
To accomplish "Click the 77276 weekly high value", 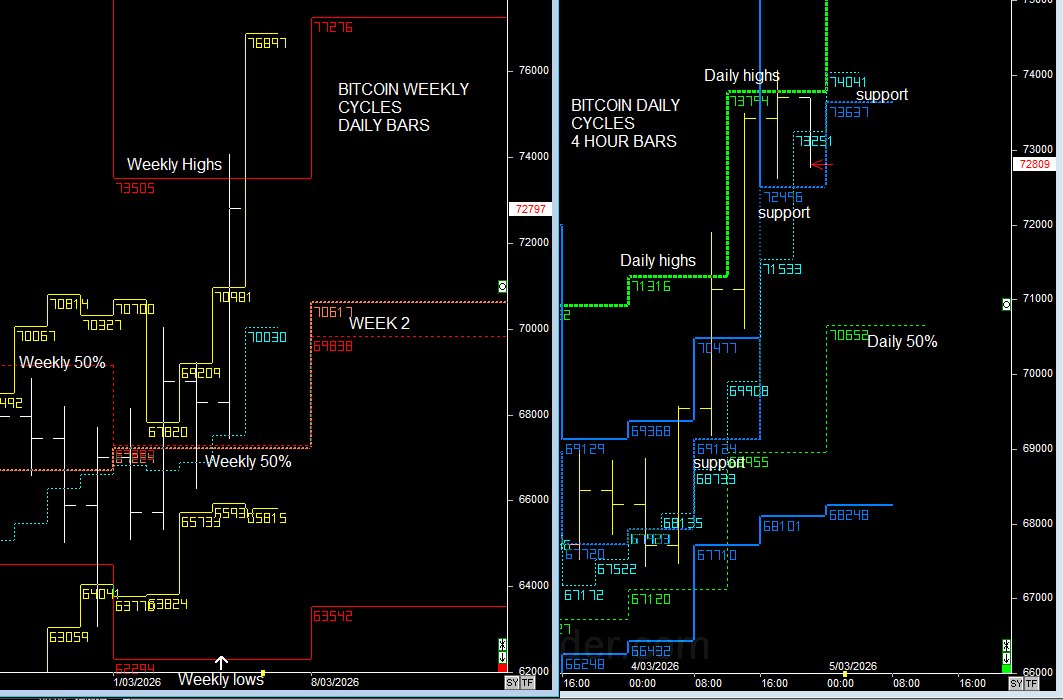I will pyautogui.click(x=333, y=27).
